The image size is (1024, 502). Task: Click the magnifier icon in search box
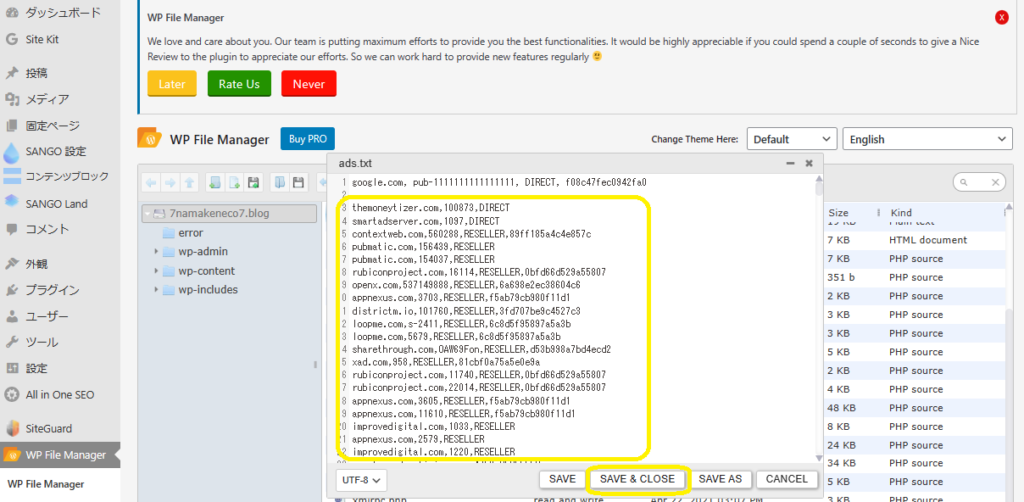pyautogui.click(x=964, y=183)
